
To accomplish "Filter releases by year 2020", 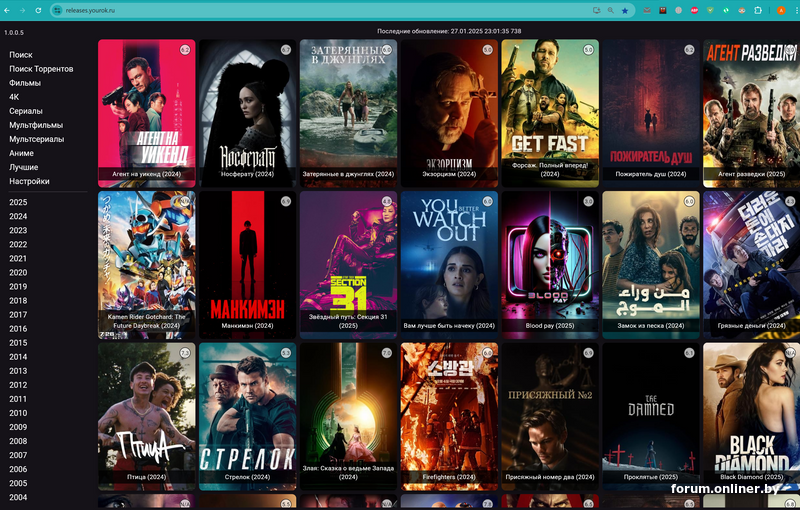I will 18,272.
